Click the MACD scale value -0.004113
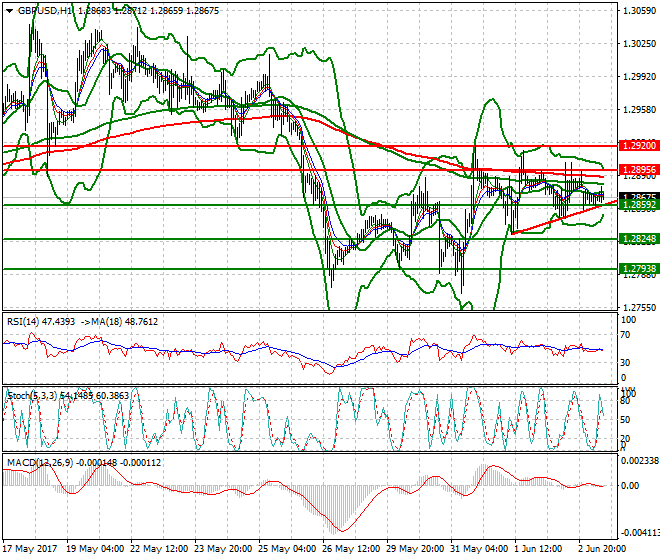This screenshot has height=560, width=660. tap(640, 533)
